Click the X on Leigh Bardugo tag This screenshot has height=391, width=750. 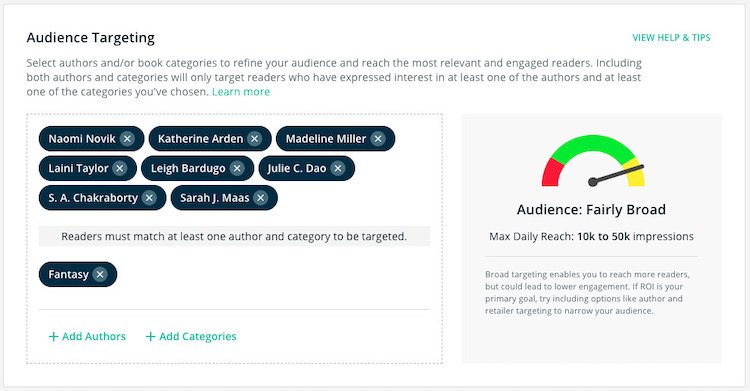(237, 168)
